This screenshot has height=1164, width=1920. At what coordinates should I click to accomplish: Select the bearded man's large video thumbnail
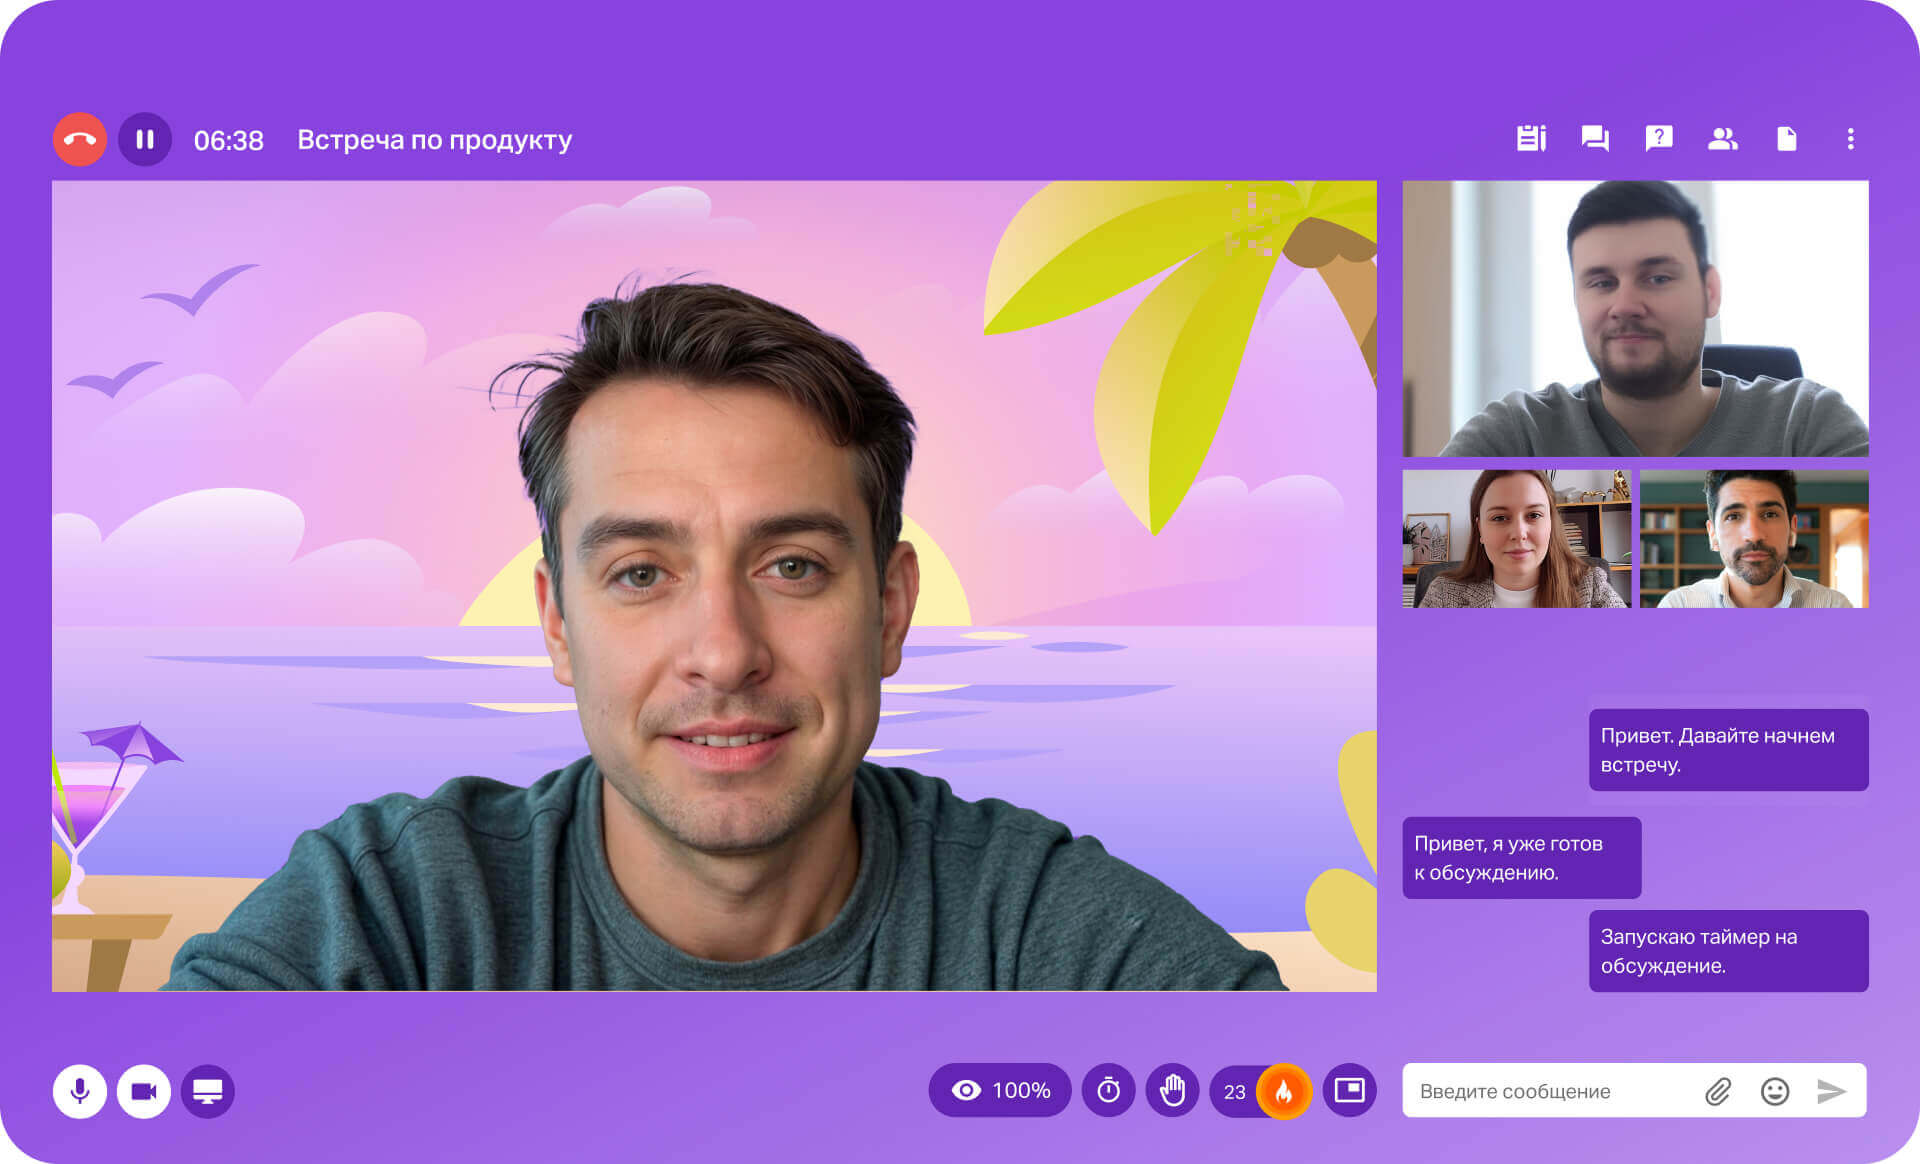tap(1635, 318)
